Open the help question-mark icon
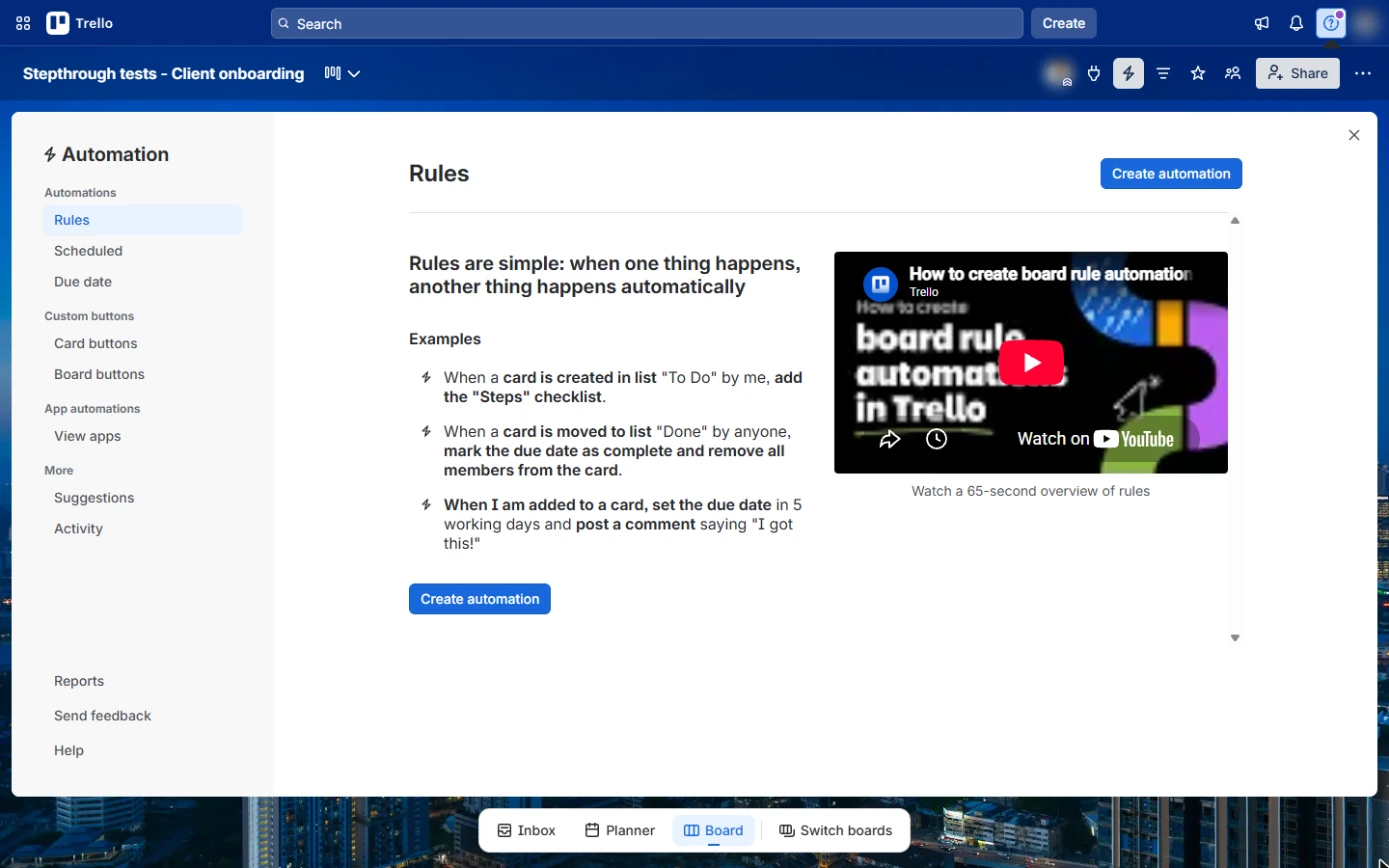 (1330, 23)
